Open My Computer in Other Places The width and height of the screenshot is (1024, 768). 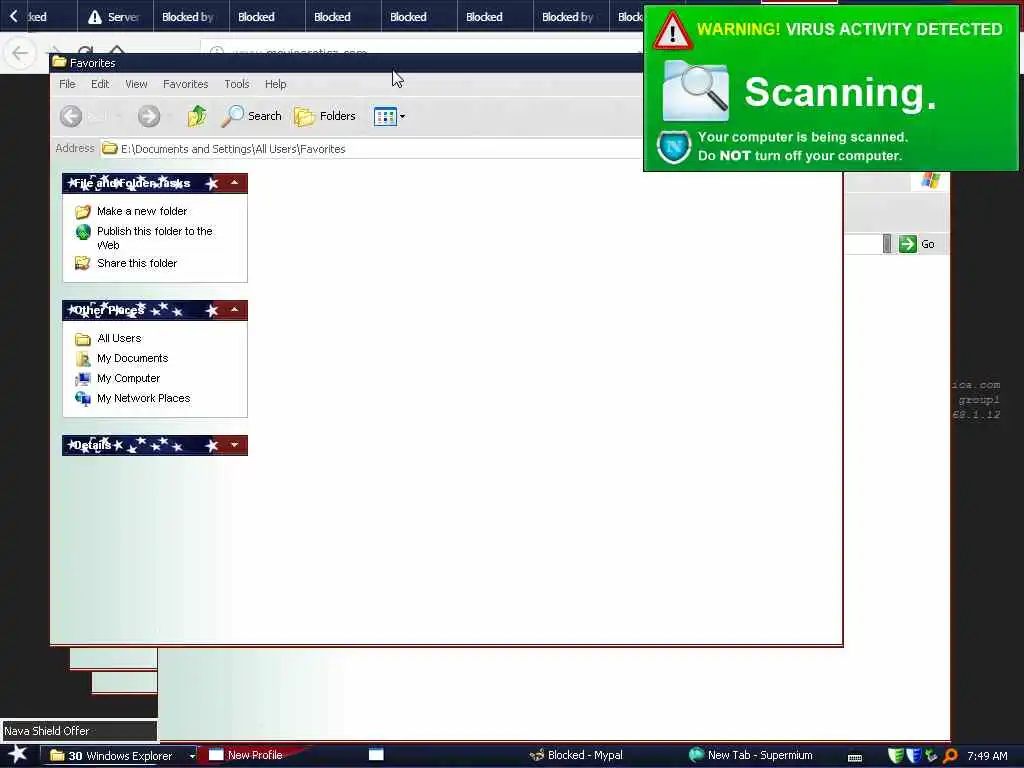[x=129, y=378]
